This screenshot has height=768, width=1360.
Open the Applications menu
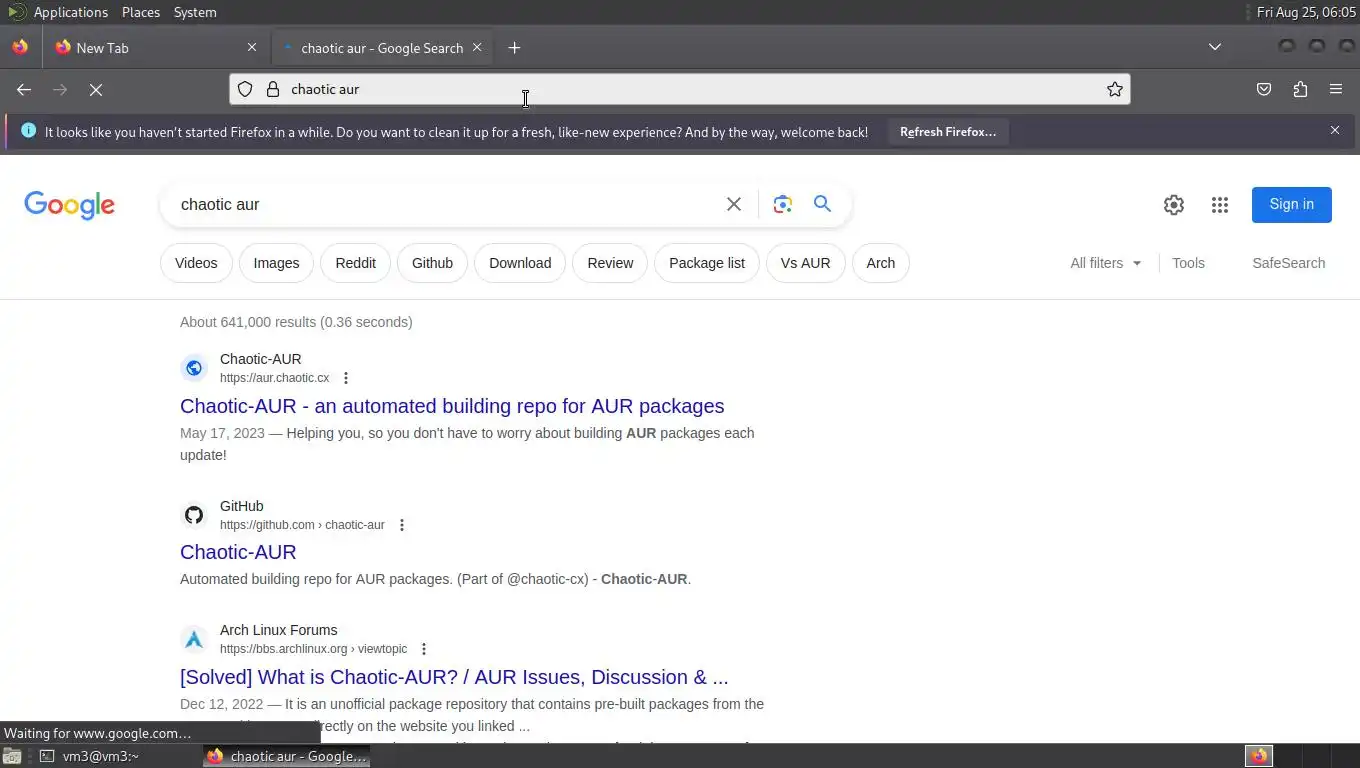(x=70, y=12)
